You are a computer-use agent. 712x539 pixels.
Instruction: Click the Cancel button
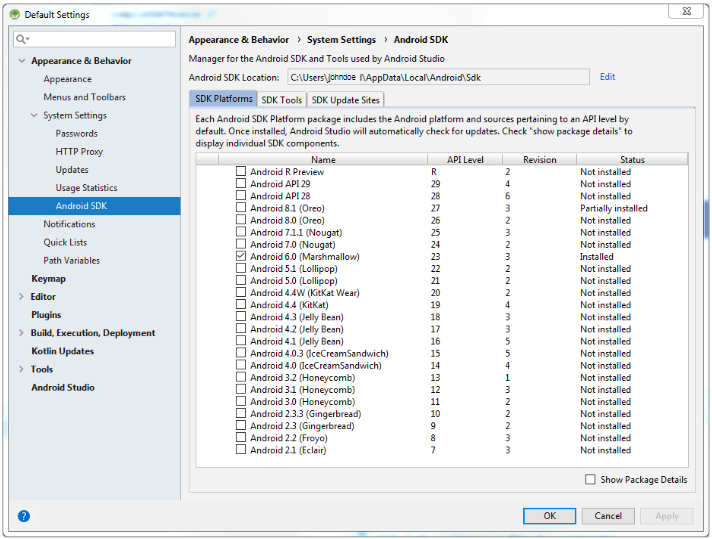608,516
